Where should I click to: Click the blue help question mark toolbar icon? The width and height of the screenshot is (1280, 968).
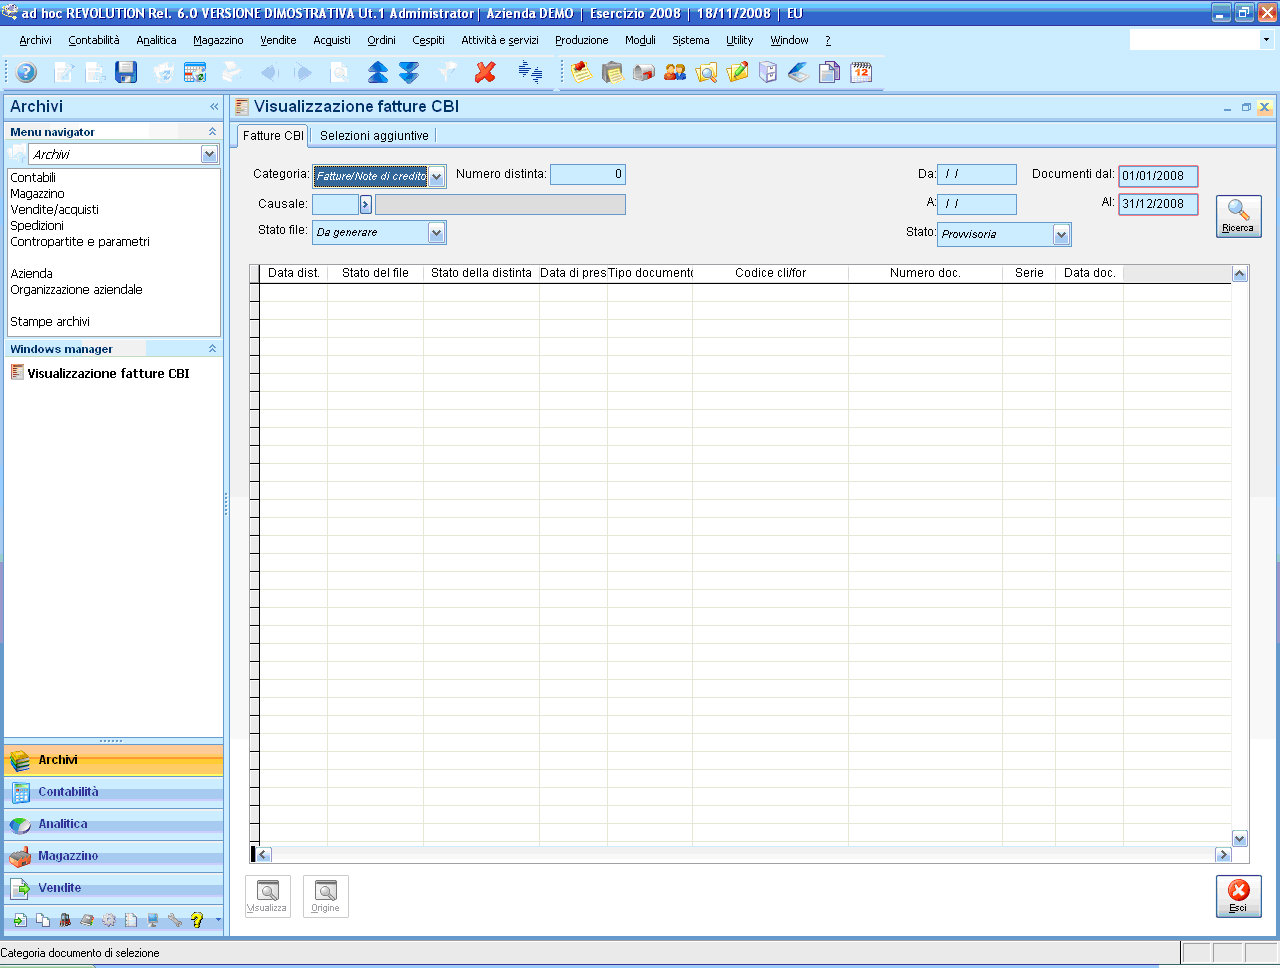coord(27,72)
